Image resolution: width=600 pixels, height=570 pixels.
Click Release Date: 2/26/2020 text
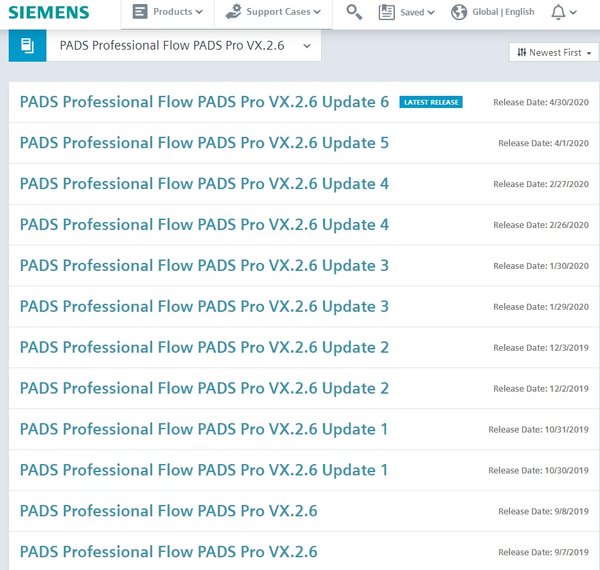point(541,225)
